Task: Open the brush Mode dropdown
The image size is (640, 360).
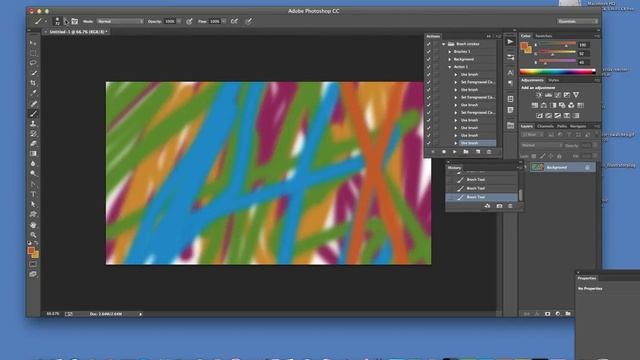Action: click(120, 21)
